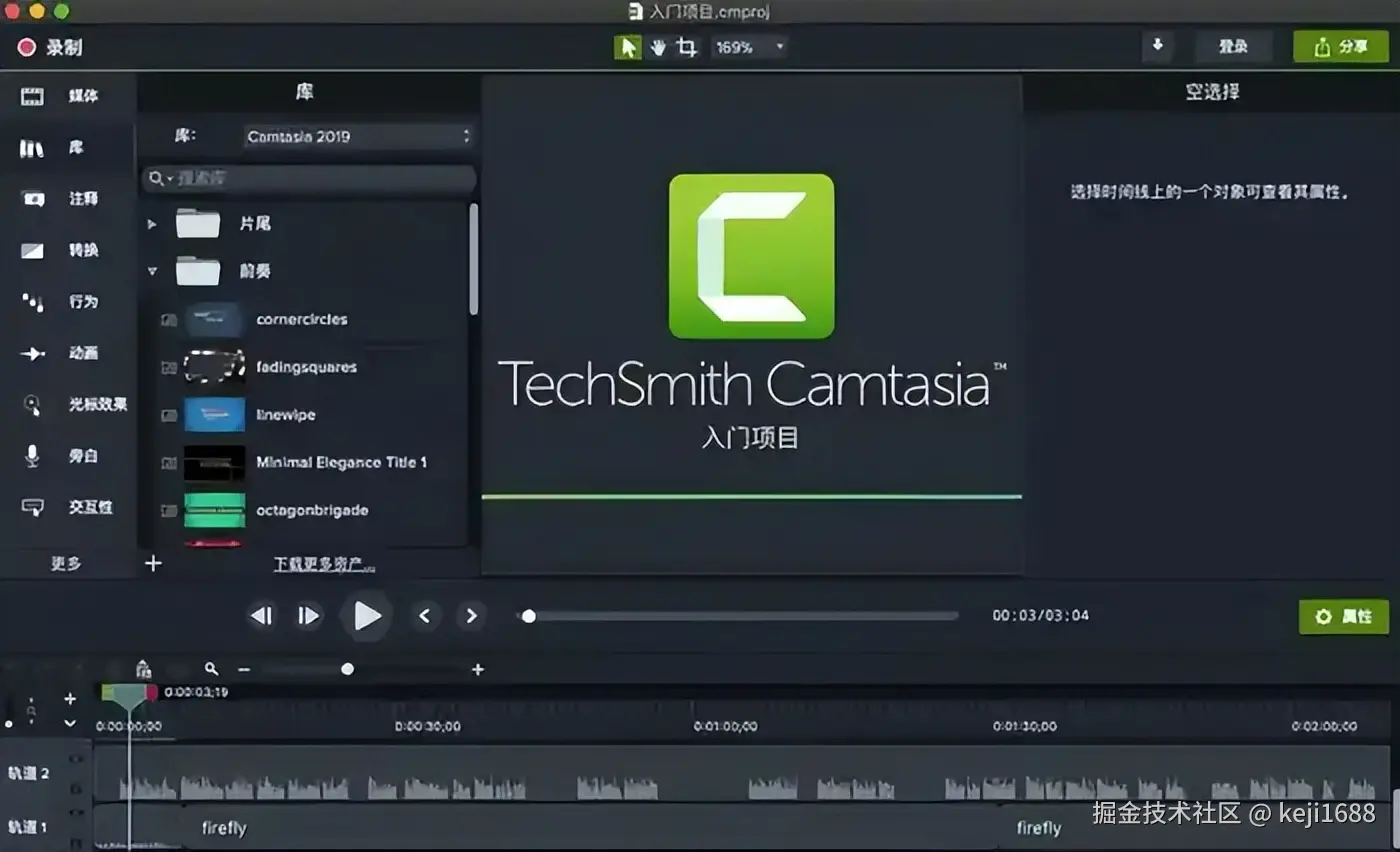Click the 登录 sign-in button
1400x852 pixels.
click(x=1233, y=46)
